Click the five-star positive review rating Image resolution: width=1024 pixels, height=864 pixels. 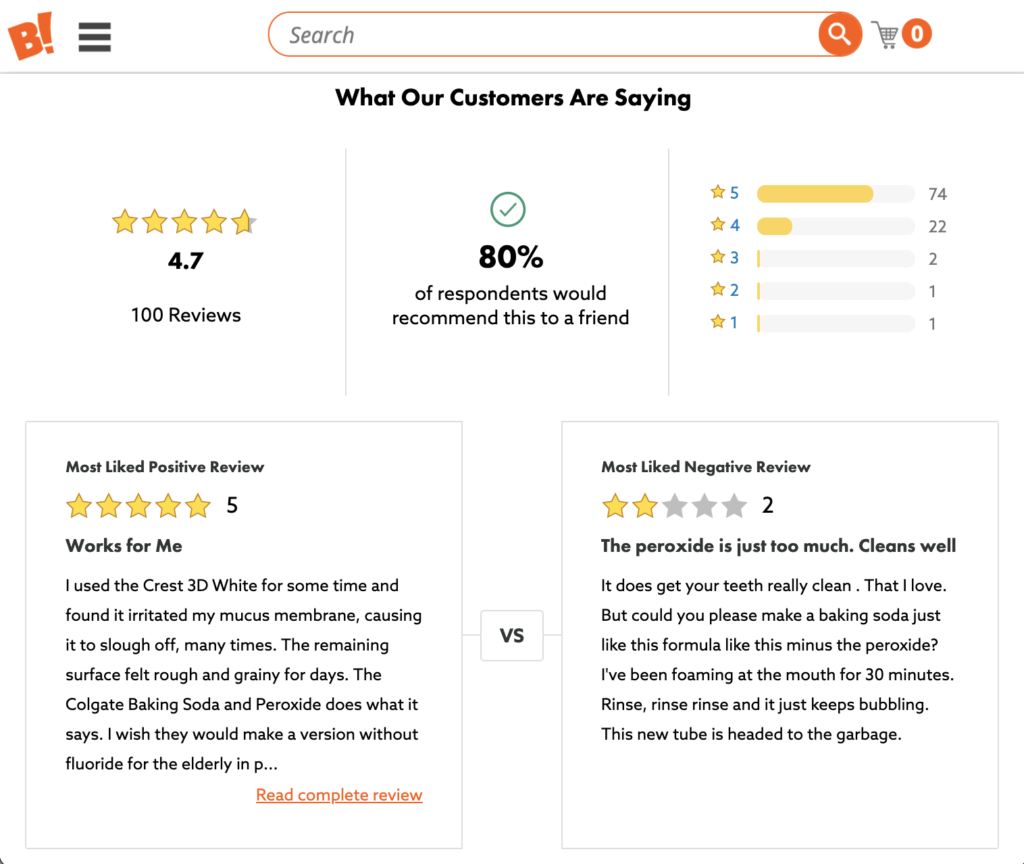138,506
